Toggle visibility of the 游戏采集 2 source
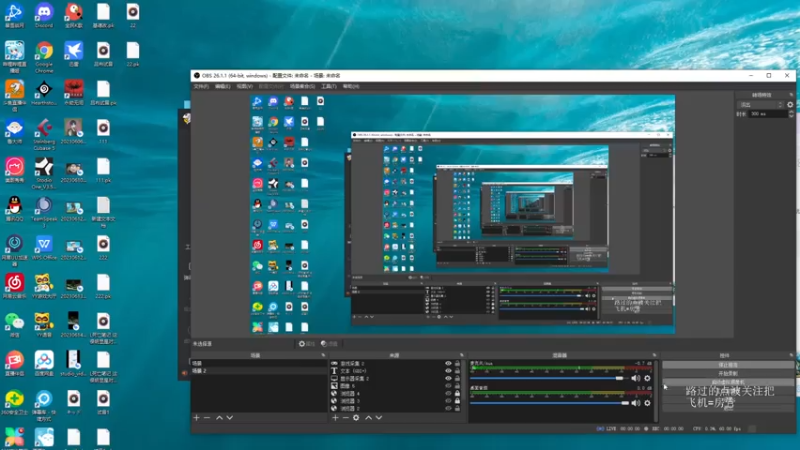Viewport: 800px width, 450px height. point(448,363)
